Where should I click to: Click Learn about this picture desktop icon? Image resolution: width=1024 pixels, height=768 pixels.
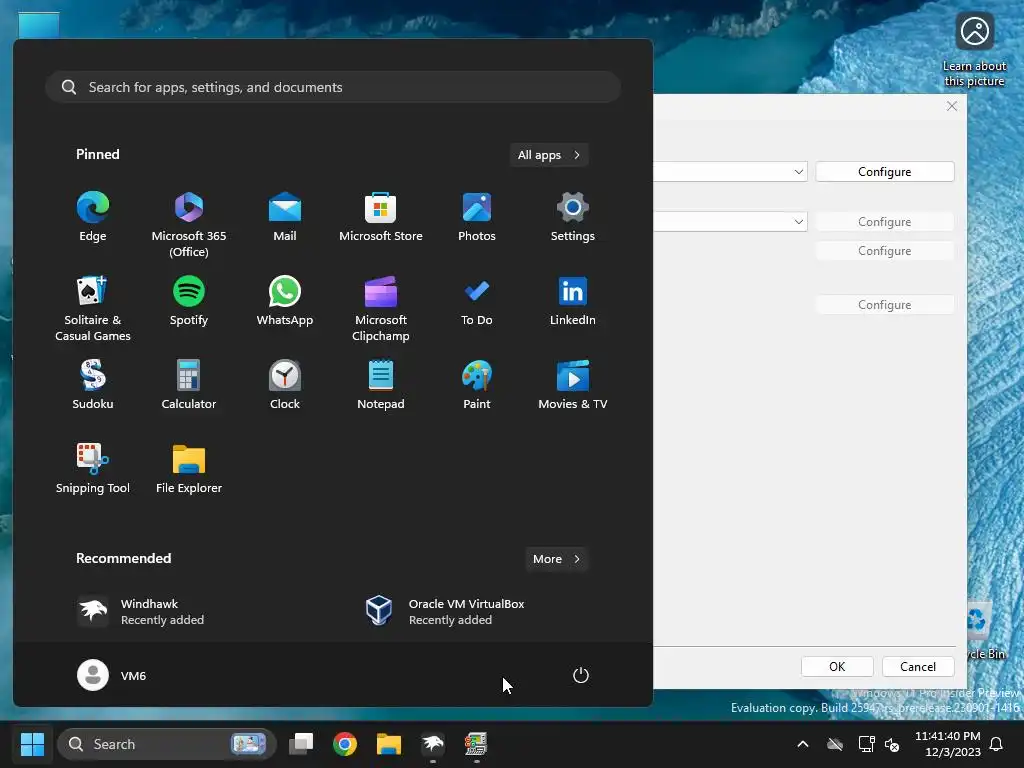(974, 50)
